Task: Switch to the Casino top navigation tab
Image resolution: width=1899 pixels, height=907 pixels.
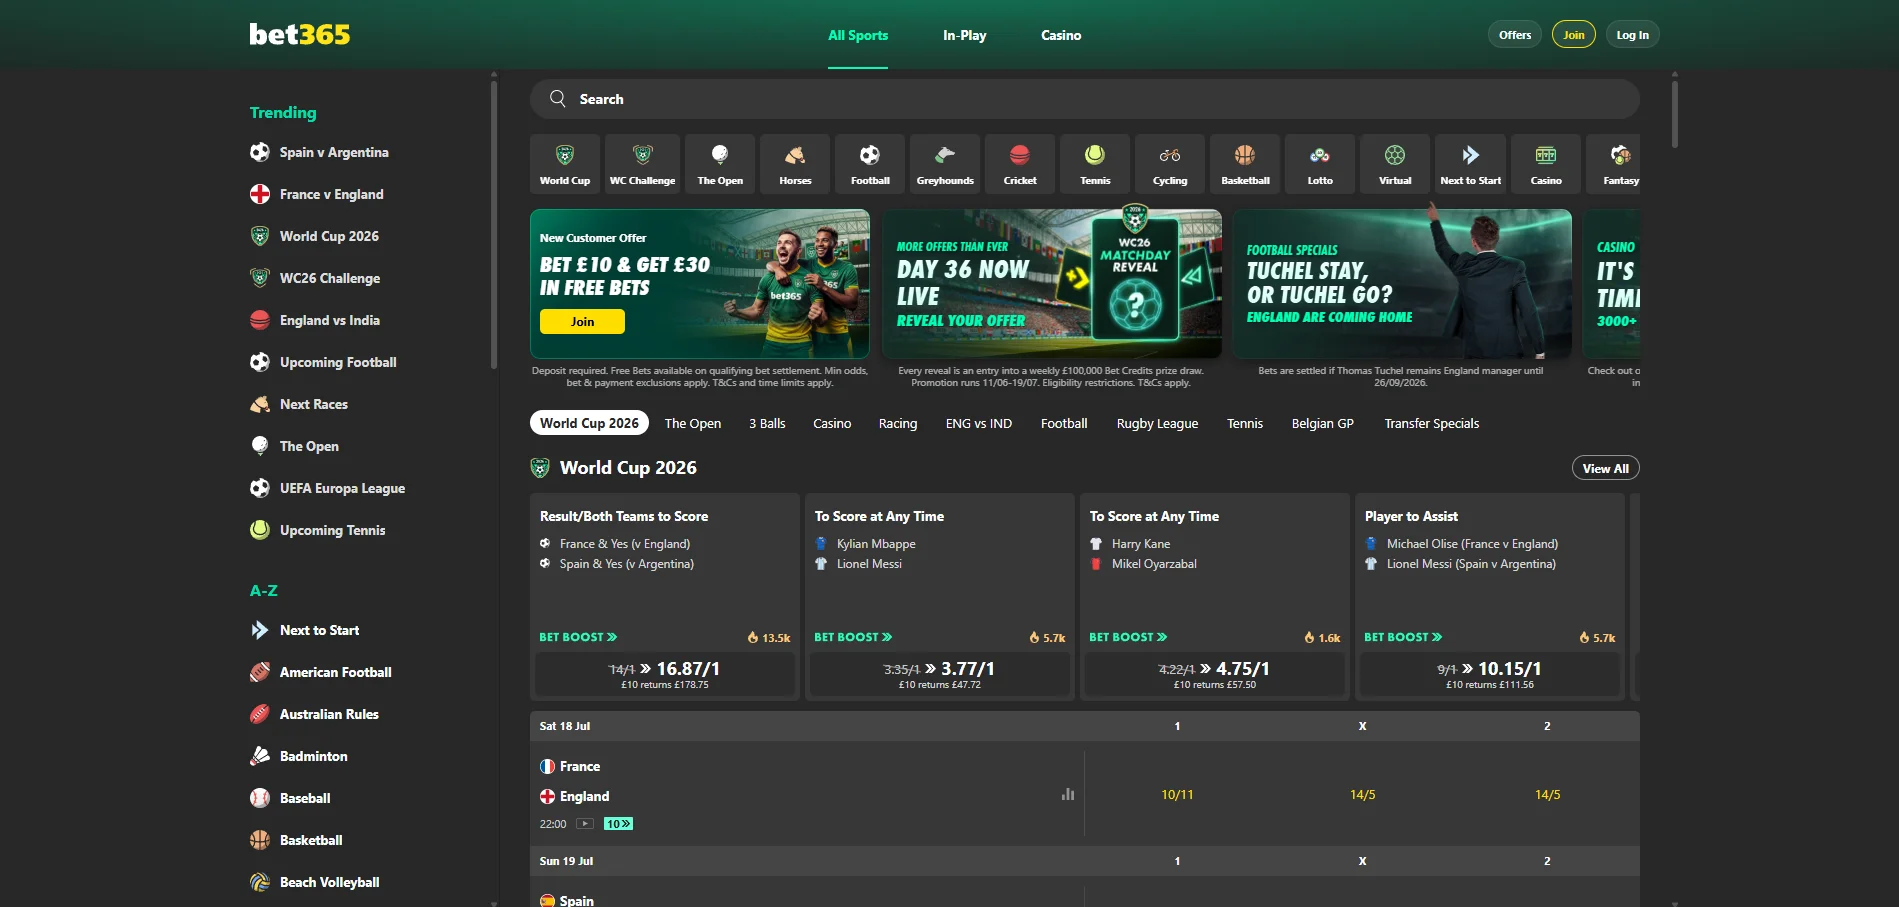Action: (x=1061, y=35)
